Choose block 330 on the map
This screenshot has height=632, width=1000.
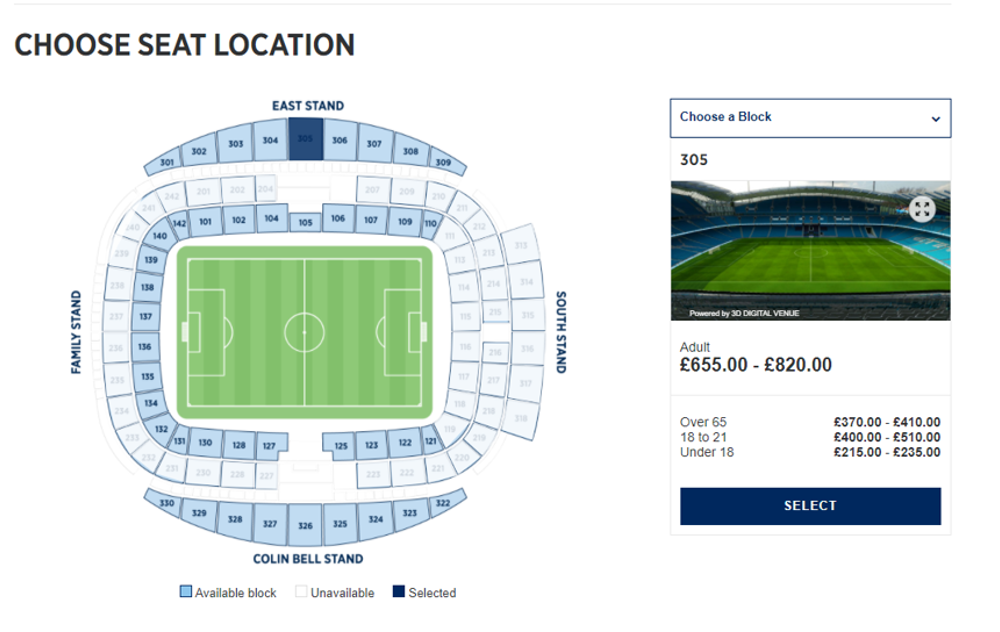167,503
